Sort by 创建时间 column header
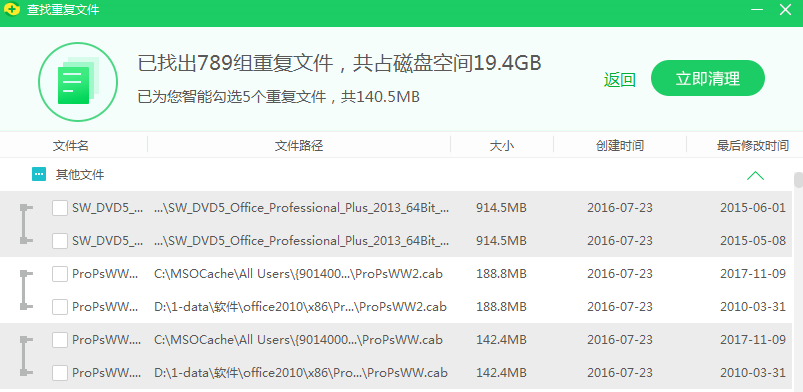The width and height of the screenshot is (803, 392). point(620,146)
